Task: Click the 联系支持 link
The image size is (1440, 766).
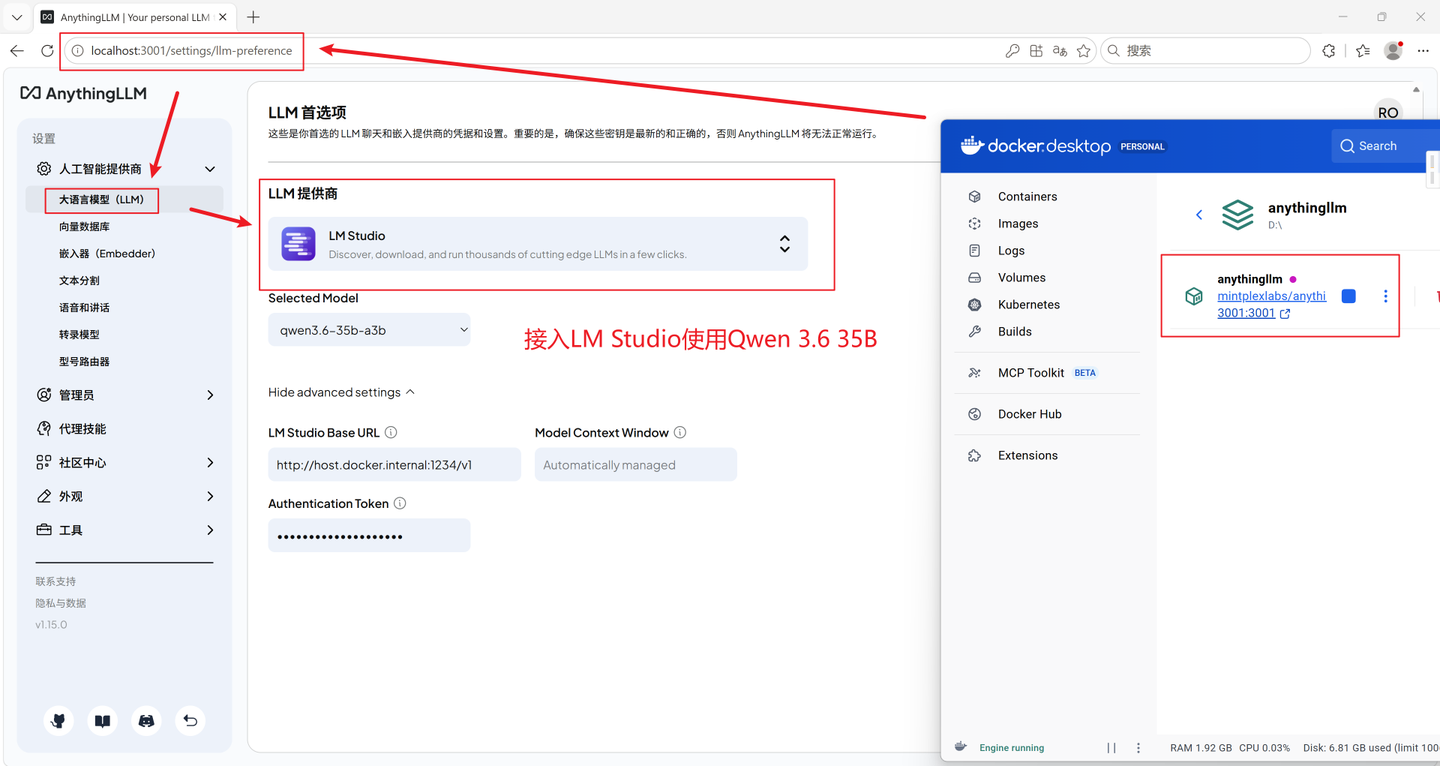Action: (56, 581)
